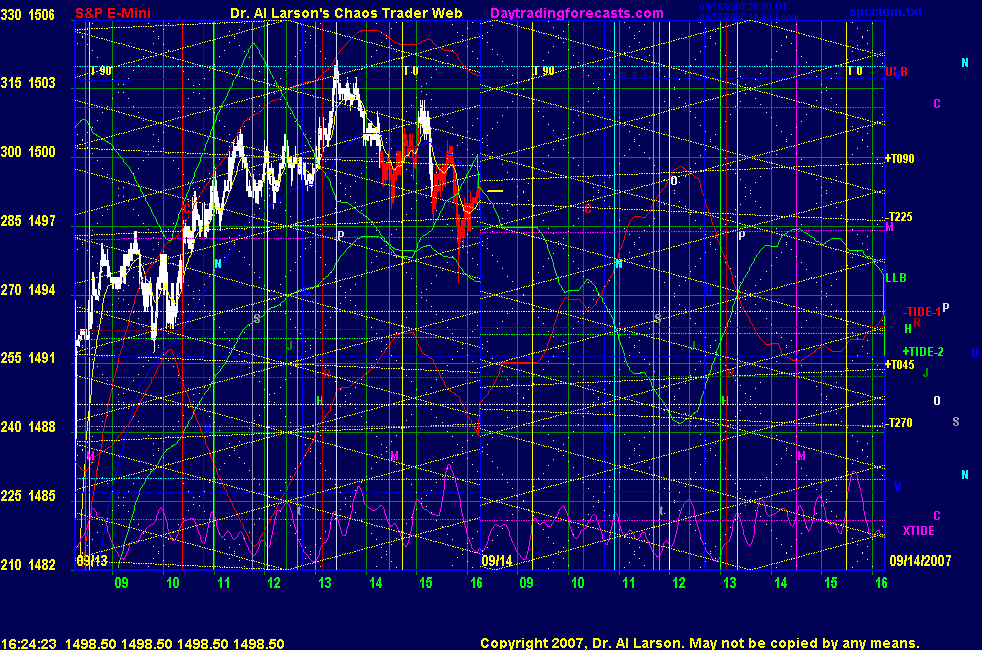Screen dimensions: 982x650
Task: Click the 285 1497 price axis label
Action: tap(28, 220)
